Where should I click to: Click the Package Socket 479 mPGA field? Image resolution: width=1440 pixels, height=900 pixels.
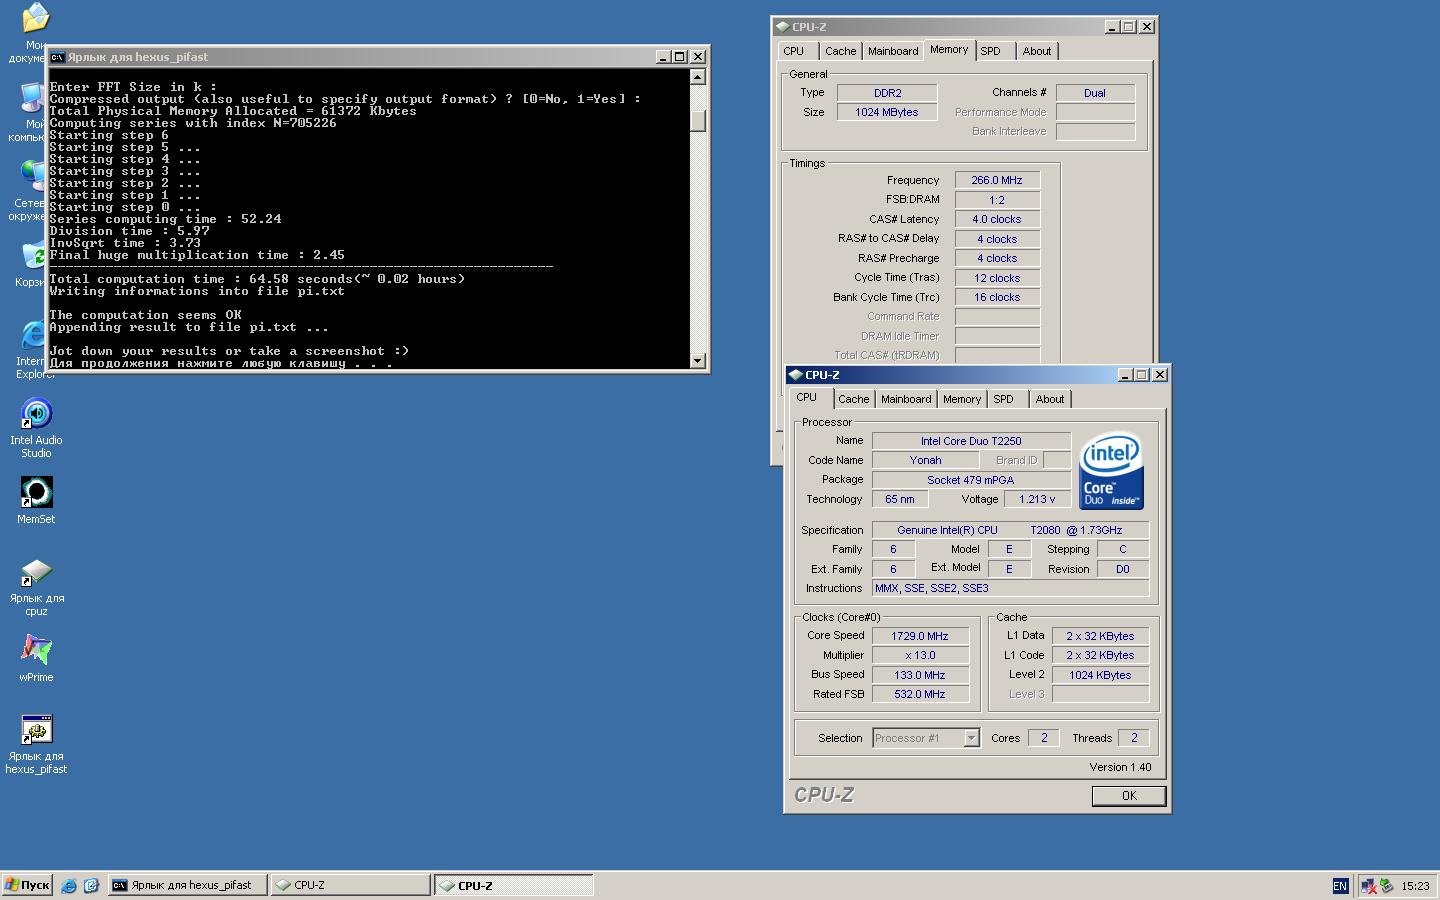pyautogui.click(x=971, y=480)
